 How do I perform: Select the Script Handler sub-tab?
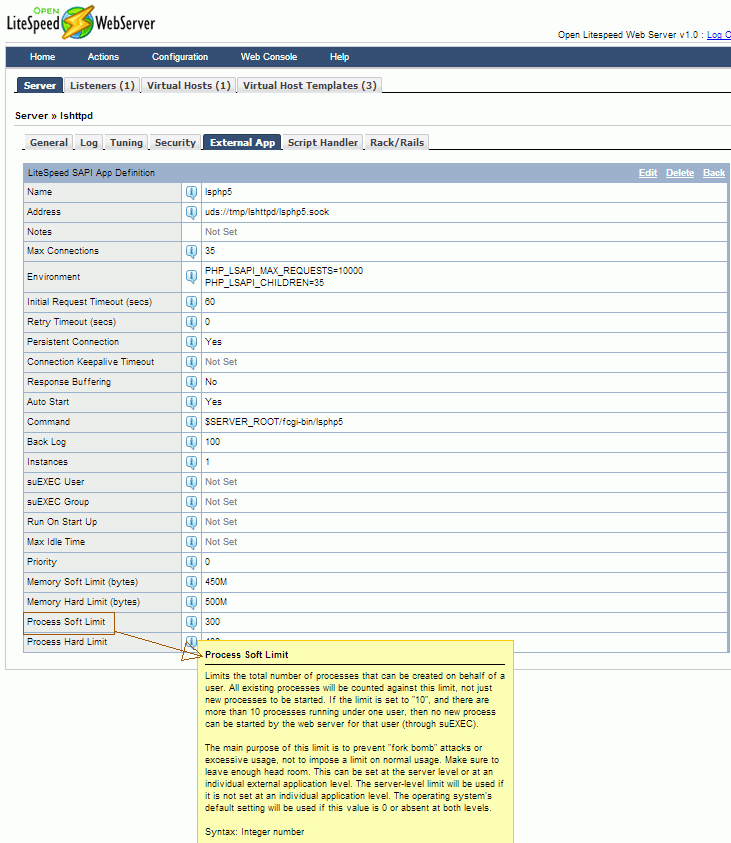322,142
